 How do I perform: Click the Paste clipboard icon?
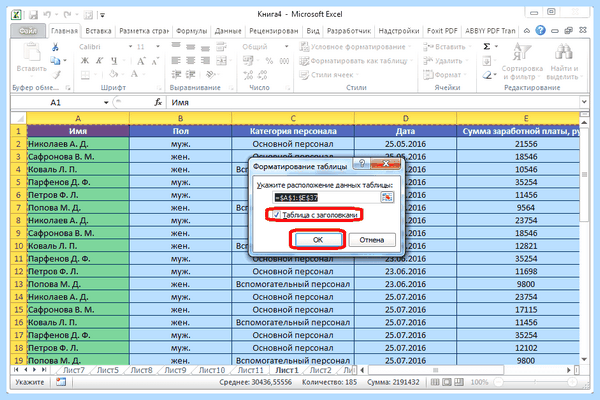[31, 52]
